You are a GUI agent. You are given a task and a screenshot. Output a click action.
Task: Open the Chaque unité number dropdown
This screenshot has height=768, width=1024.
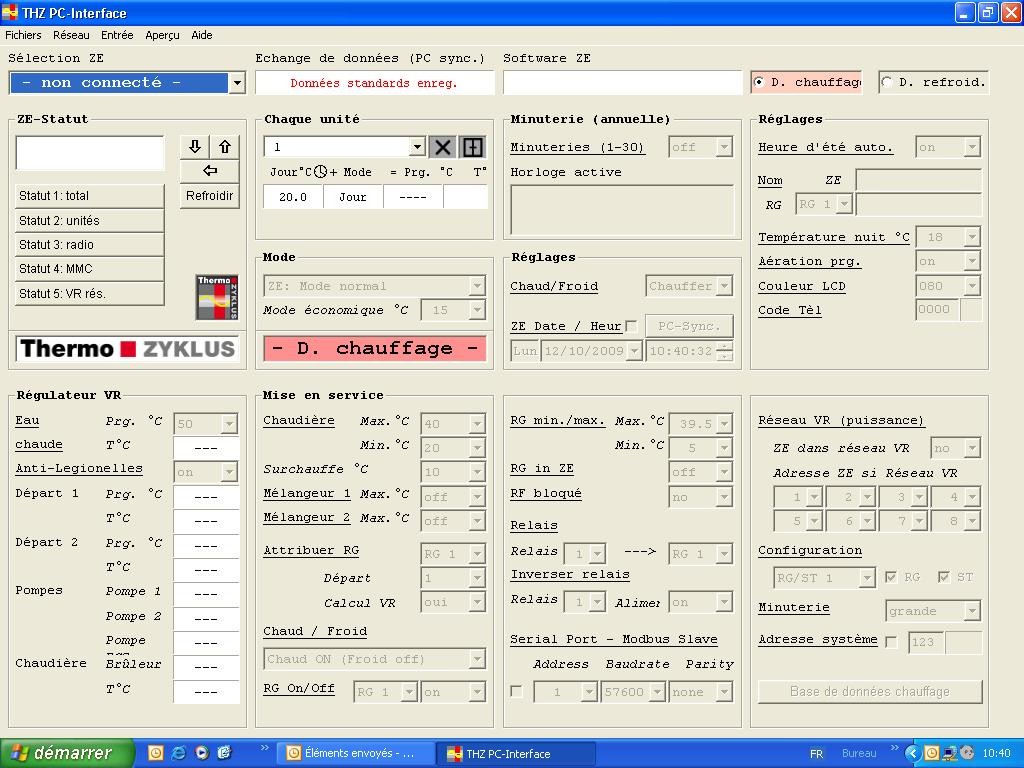pyautogui.click(x=417, y=147)
